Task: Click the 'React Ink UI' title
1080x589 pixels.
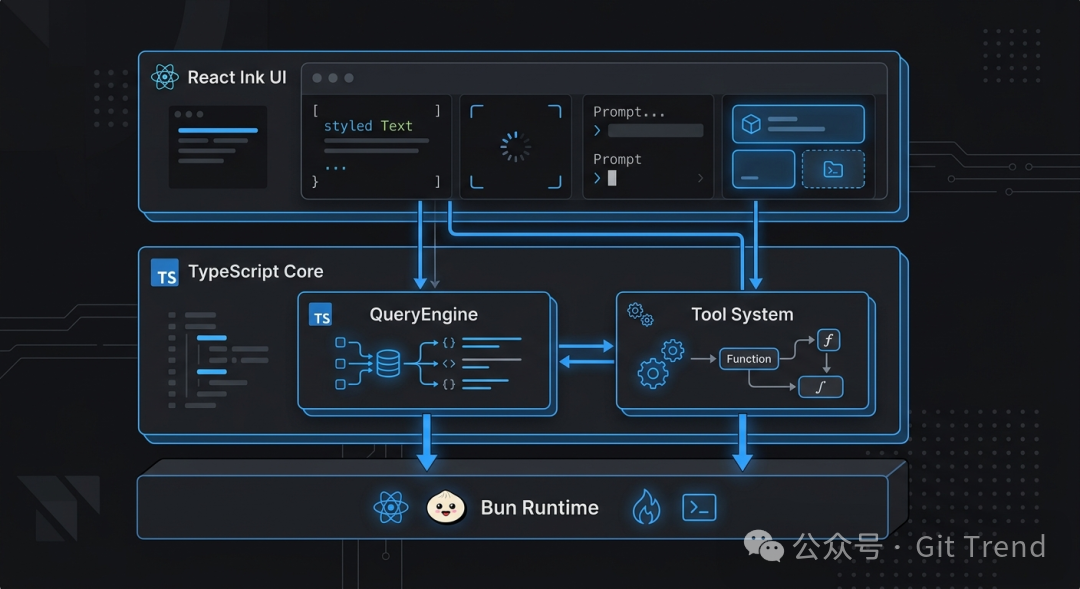Action: point(237,78)
